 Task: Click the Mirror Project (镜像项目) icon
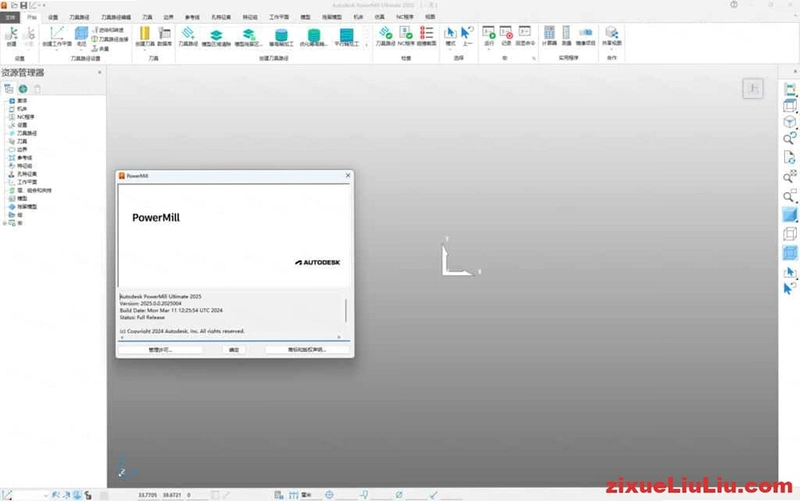(x=585, y=34)
